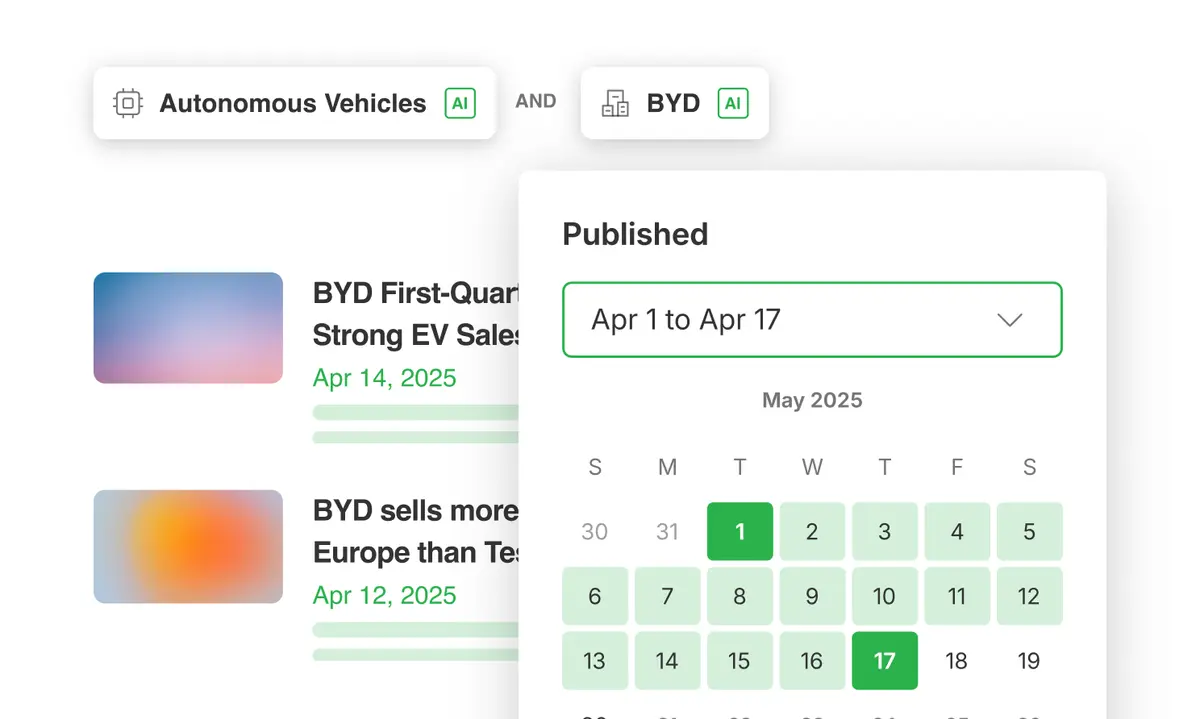
Task: Click the buildings icon beside BYD
Action: (615, 103)
